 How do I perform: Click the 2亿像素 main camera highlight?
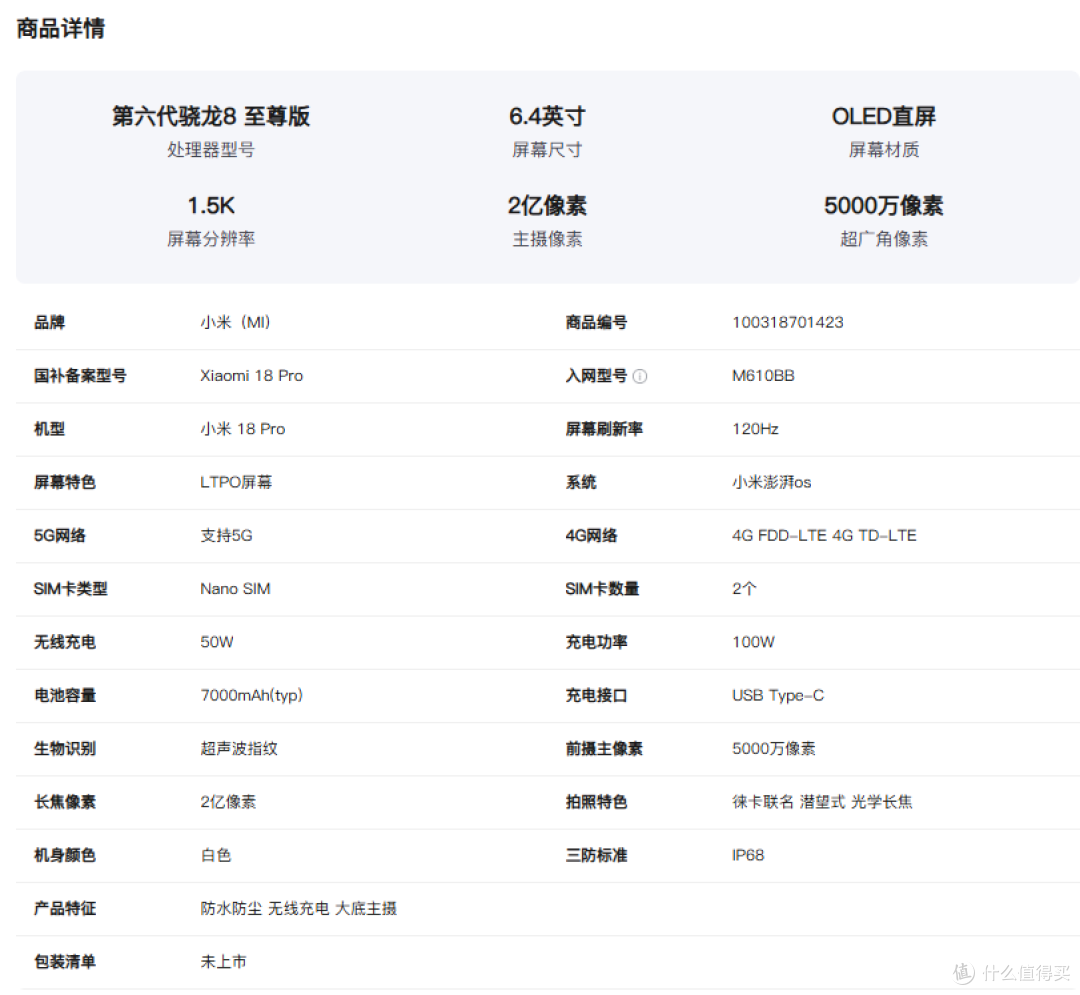[x=548, y=206]
